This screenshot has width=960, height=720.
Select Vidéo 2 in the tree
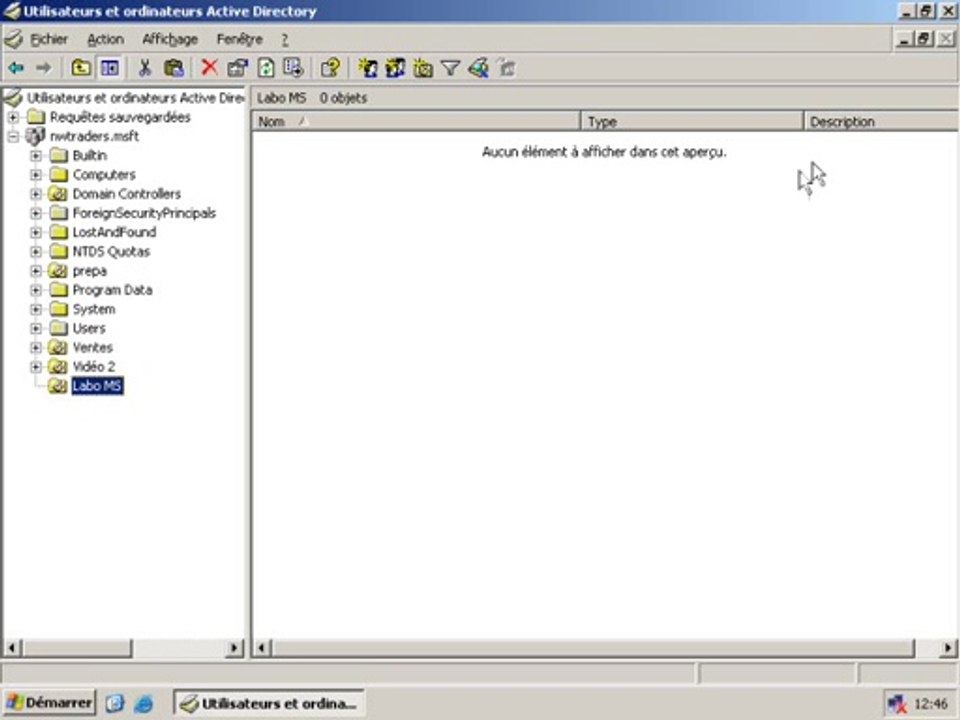tap(93, 367)
